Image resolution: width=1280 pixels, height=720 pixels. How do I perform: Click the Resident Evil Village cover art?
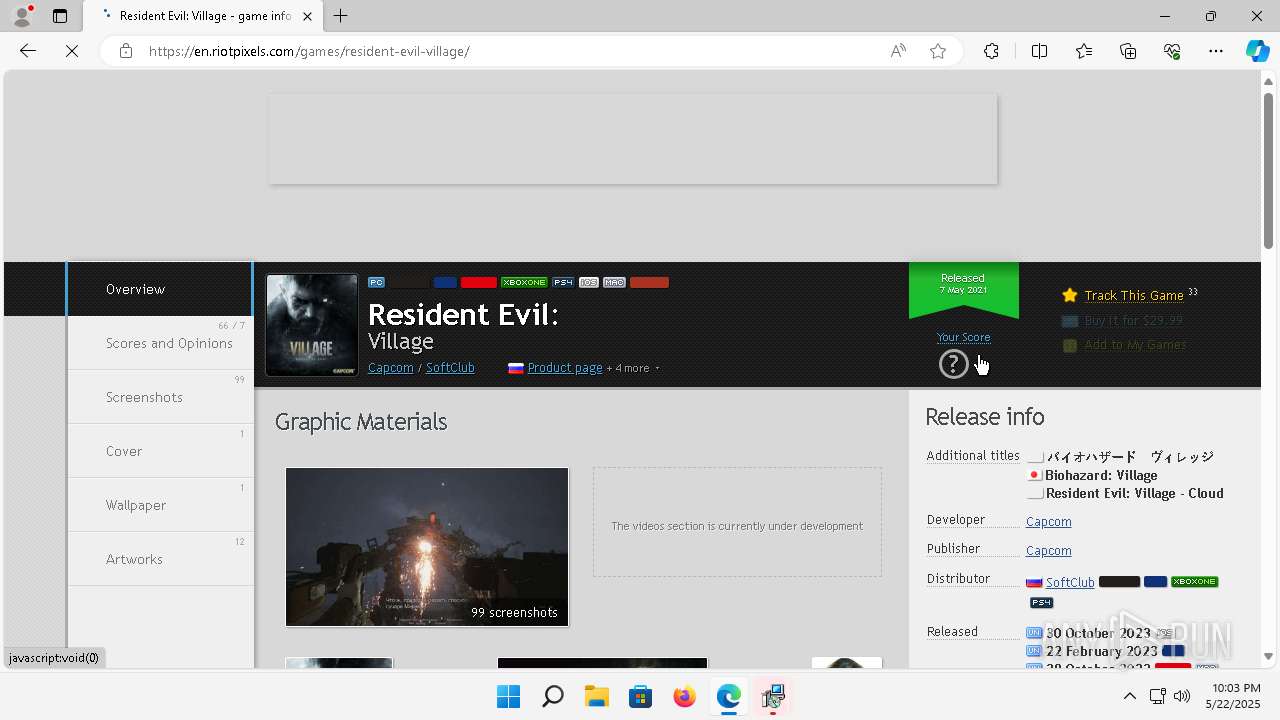(x=312, y=325)
